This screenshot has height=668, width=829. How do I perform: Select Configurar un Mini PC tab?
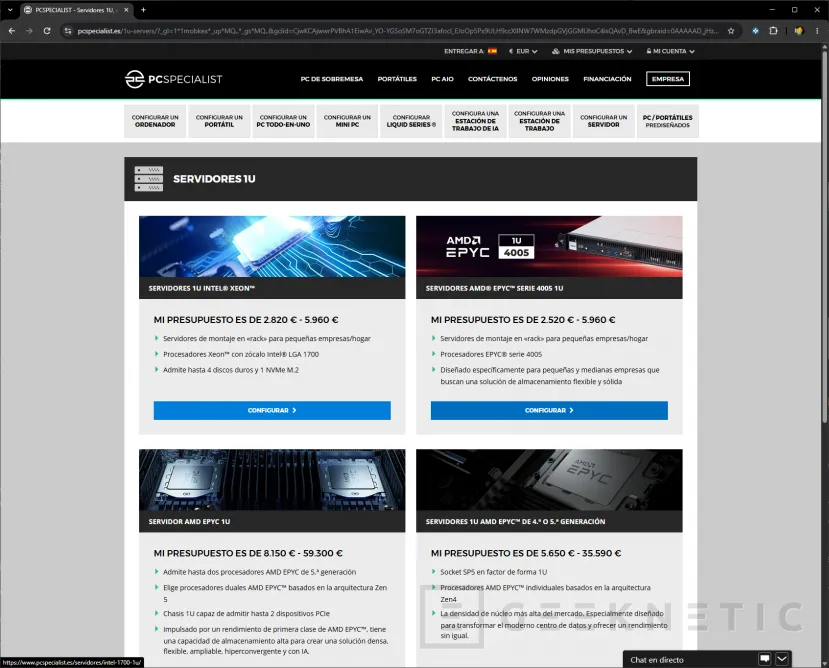347,121
